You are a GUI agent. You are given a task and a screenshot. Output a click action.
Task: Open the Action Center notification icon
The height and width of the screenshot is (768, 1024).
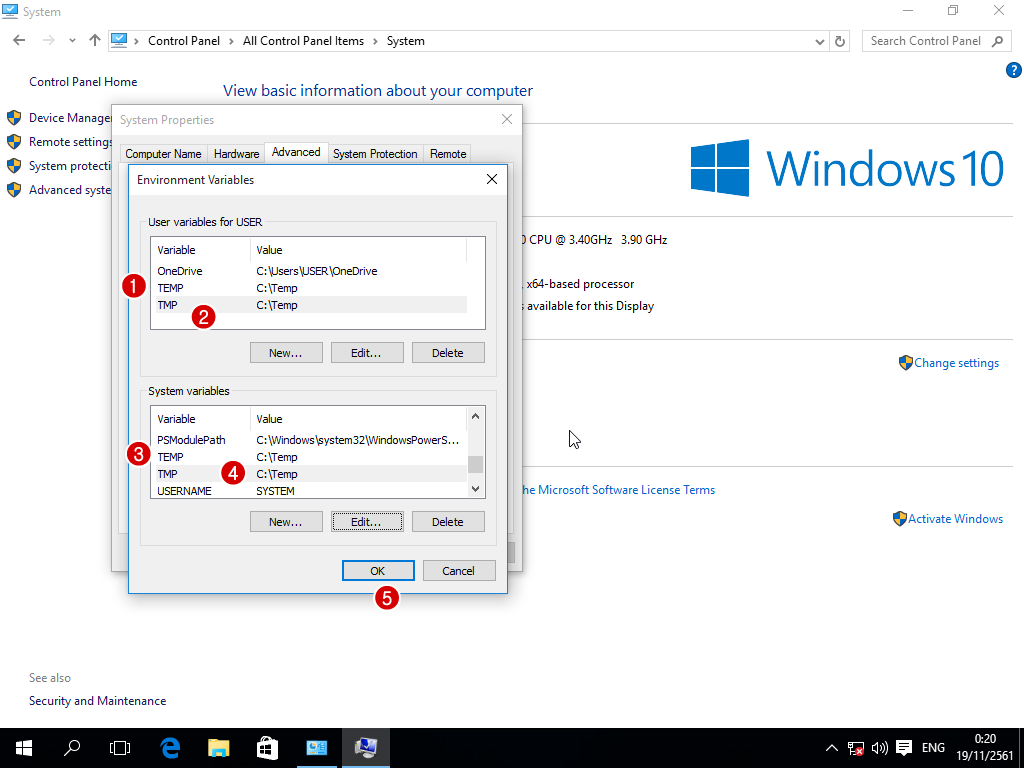coord(904,748)
